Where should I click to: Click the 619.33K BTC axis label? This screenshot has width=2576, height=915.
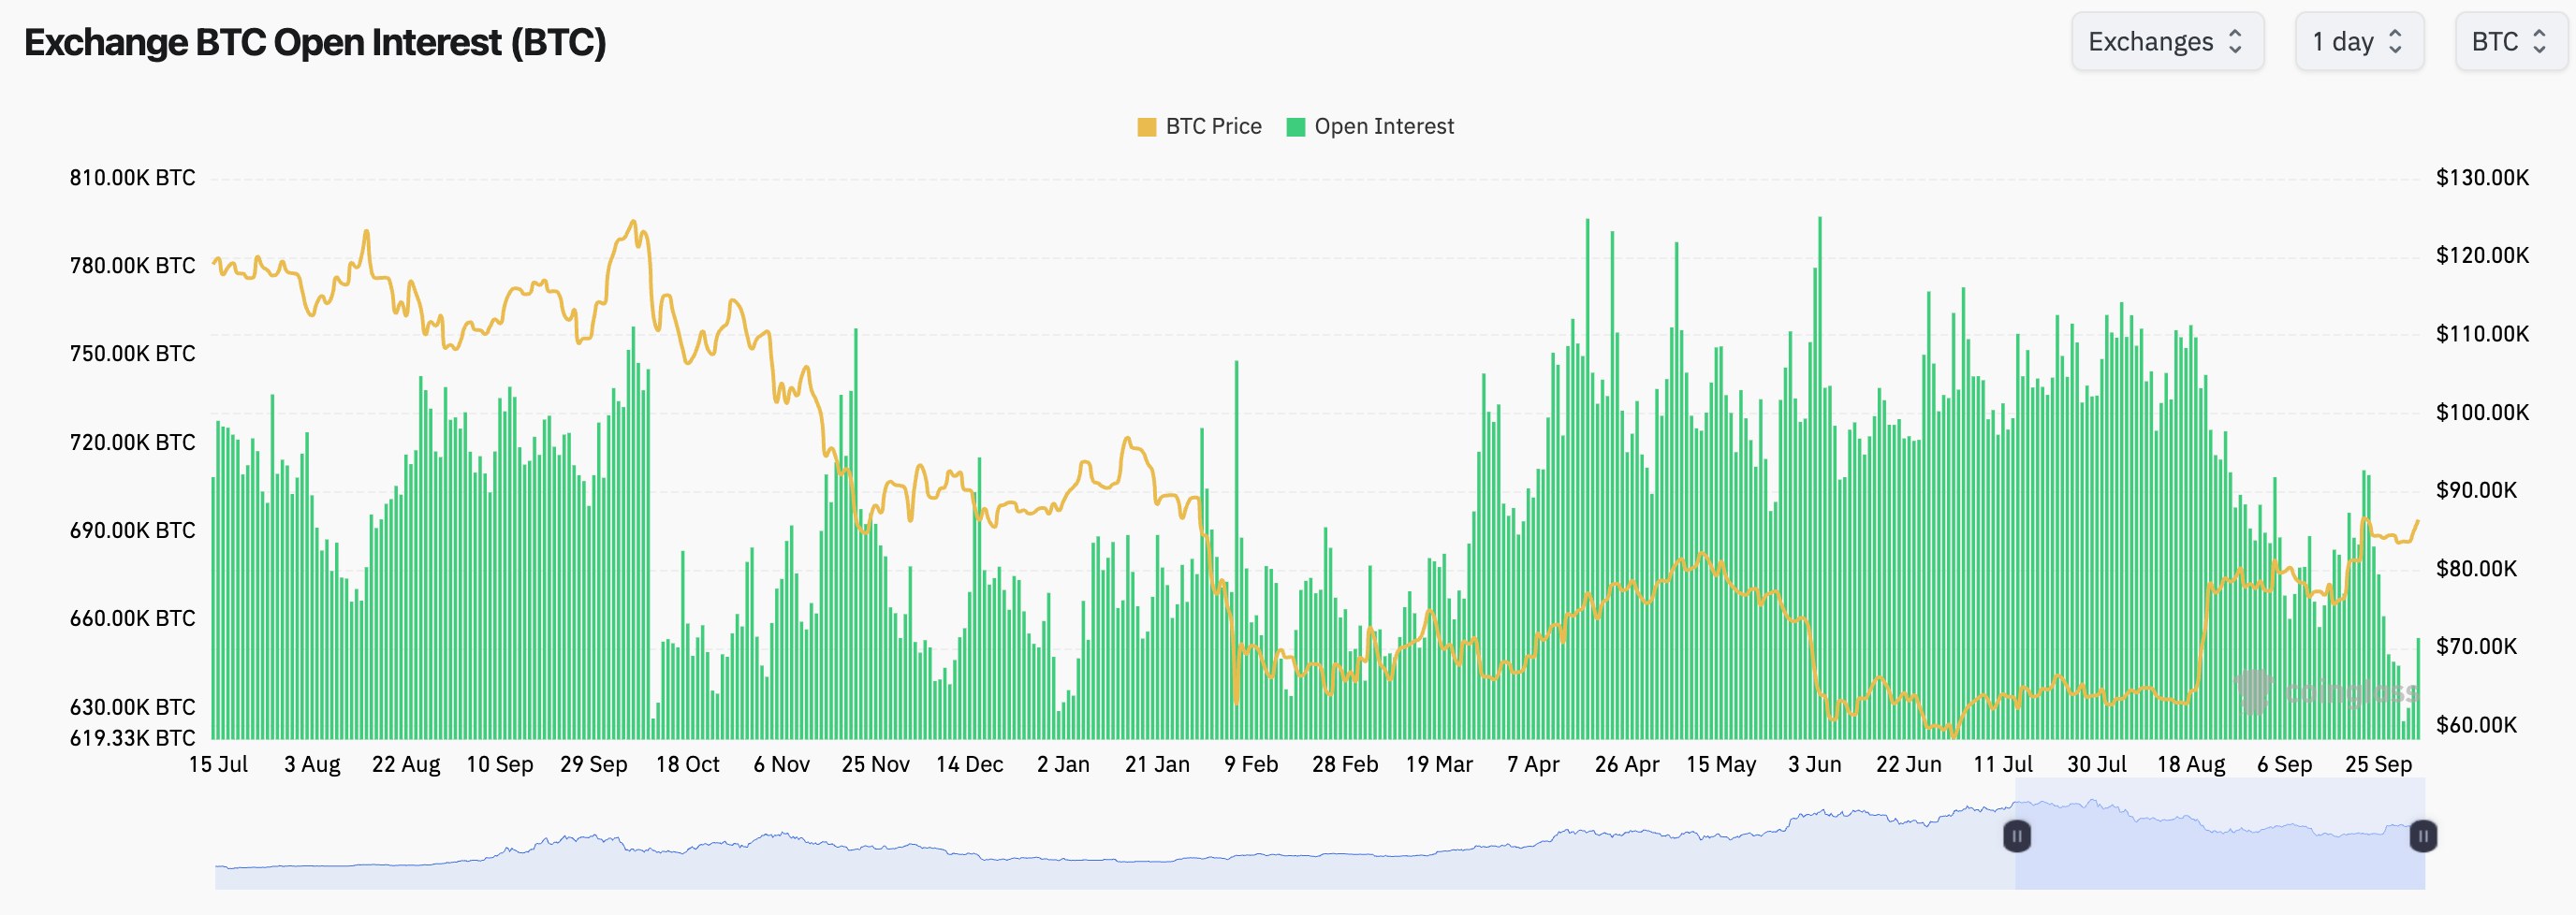coord(132,738)
